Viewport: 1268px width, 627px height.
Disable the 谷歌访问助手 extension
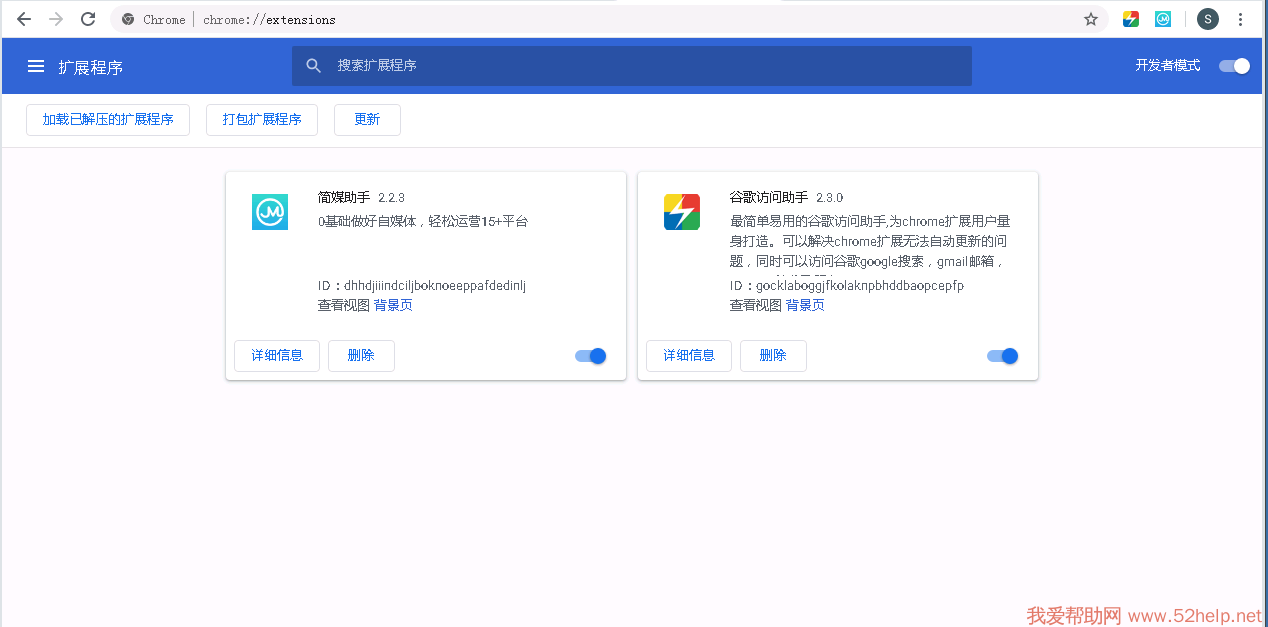[x=1003, y=356]
